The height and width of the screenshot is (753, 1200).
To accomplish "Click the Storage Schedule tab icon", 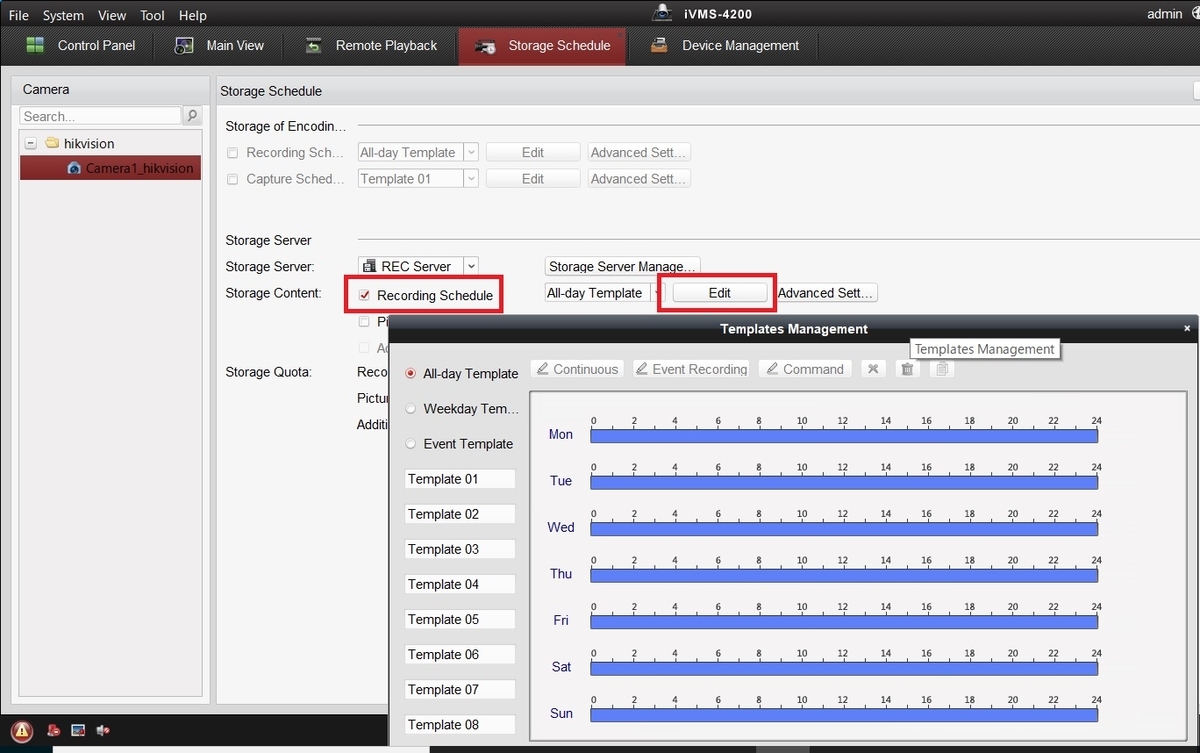I will tap(486, 46).
